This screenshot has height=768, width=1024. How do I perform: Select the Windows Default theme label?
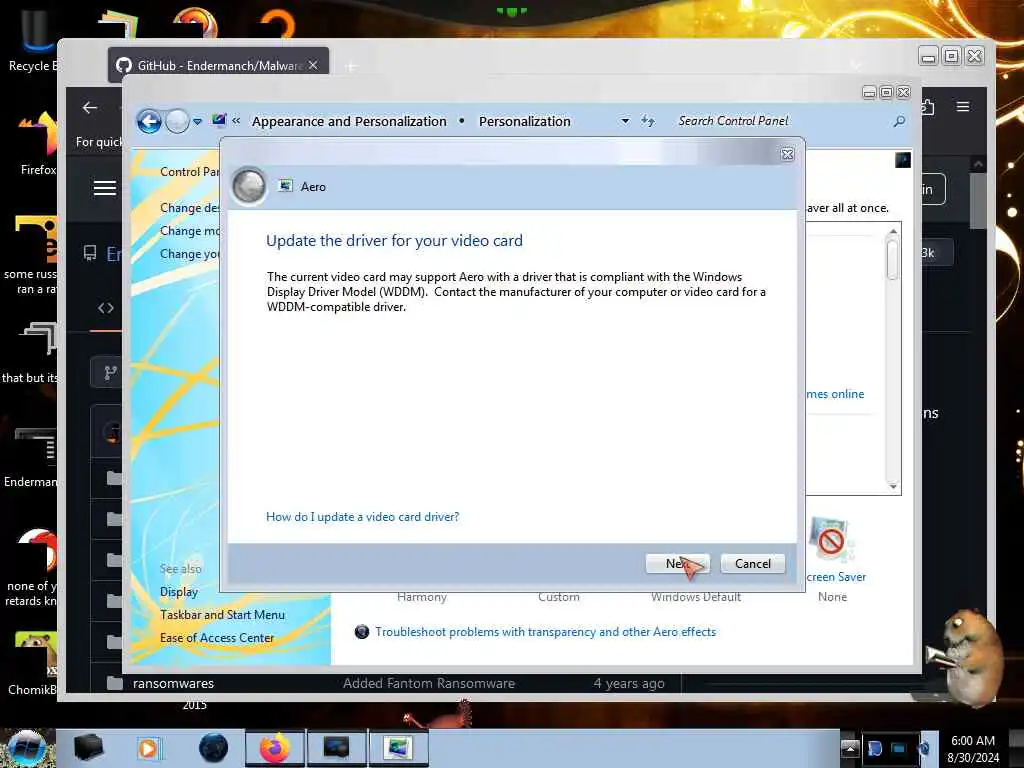696,597
